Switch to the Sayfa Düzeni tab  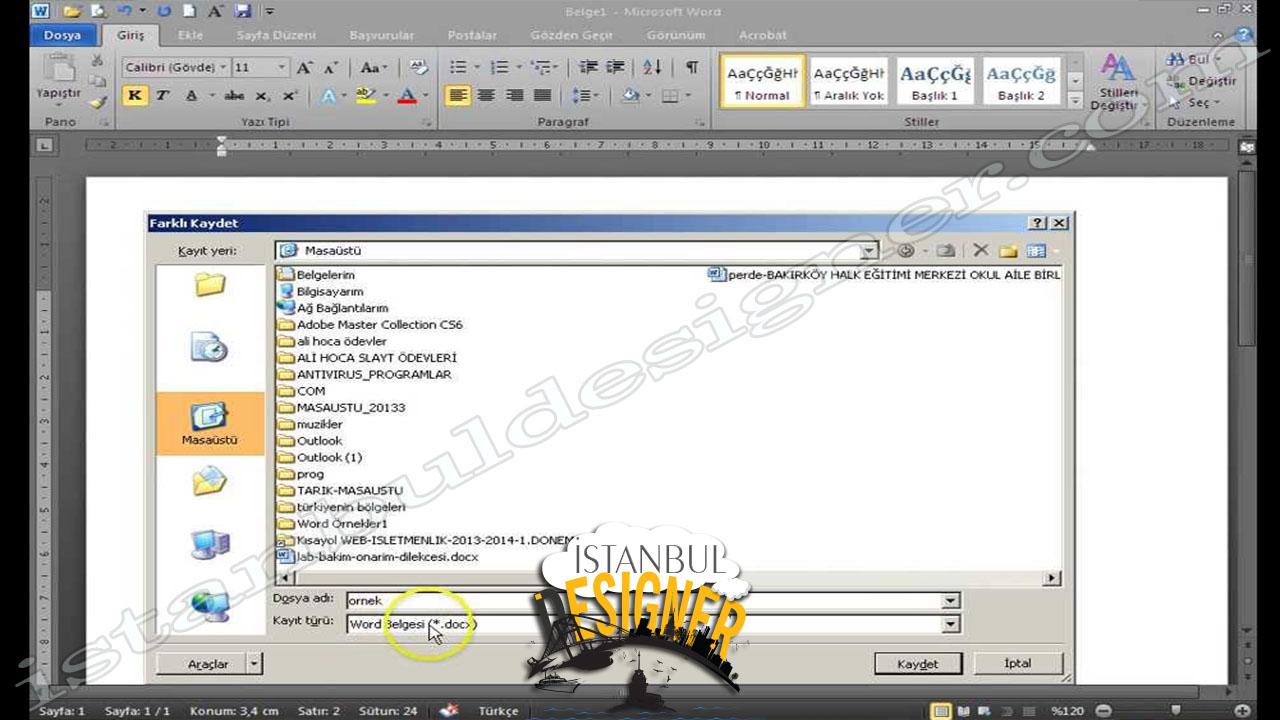(x=276, y=35)
